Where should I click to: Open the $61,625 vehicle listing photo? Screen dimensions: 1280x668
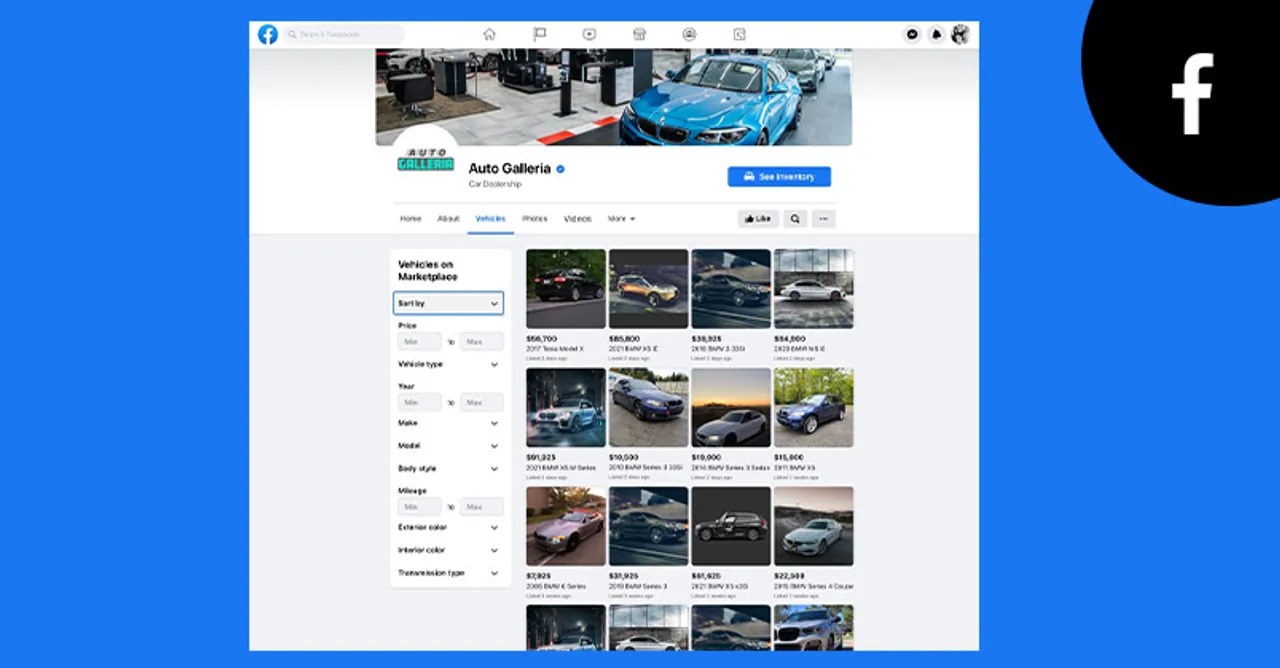(731, 526)
